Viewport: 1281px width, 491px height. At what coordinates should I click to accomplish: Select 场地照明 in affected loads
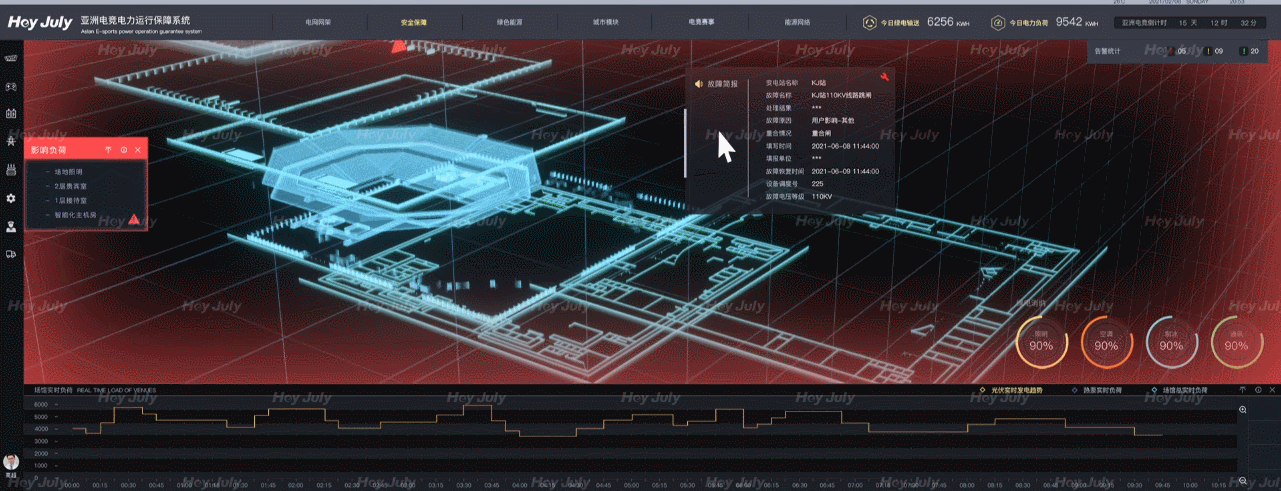point(69,172)
